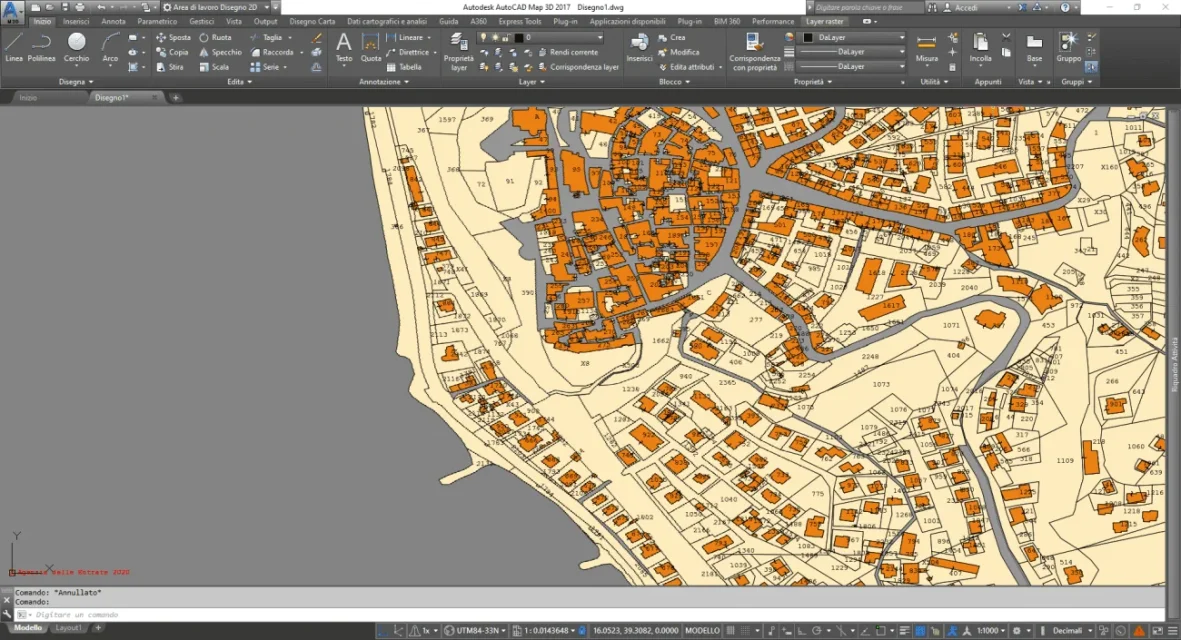Expand the Disegna panel
This screenshot has width=1181, height=640.
pyautogui.click(x=75, y=81)
